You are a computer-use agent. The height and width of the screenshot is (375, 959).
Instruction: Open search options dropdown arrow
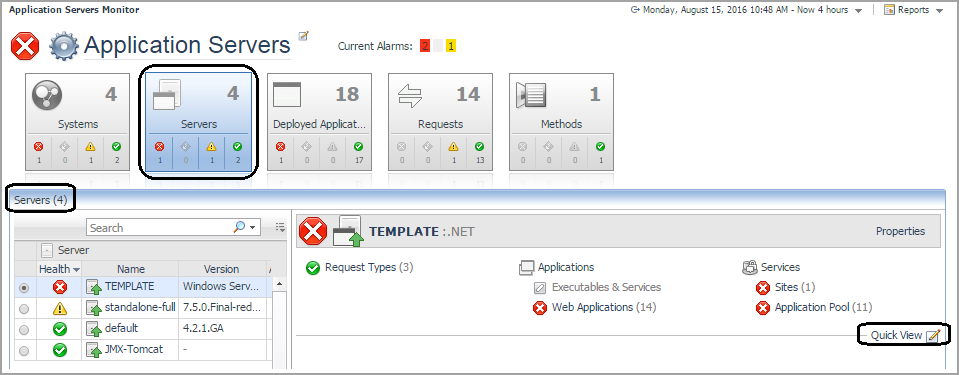(x=252, y=228)
